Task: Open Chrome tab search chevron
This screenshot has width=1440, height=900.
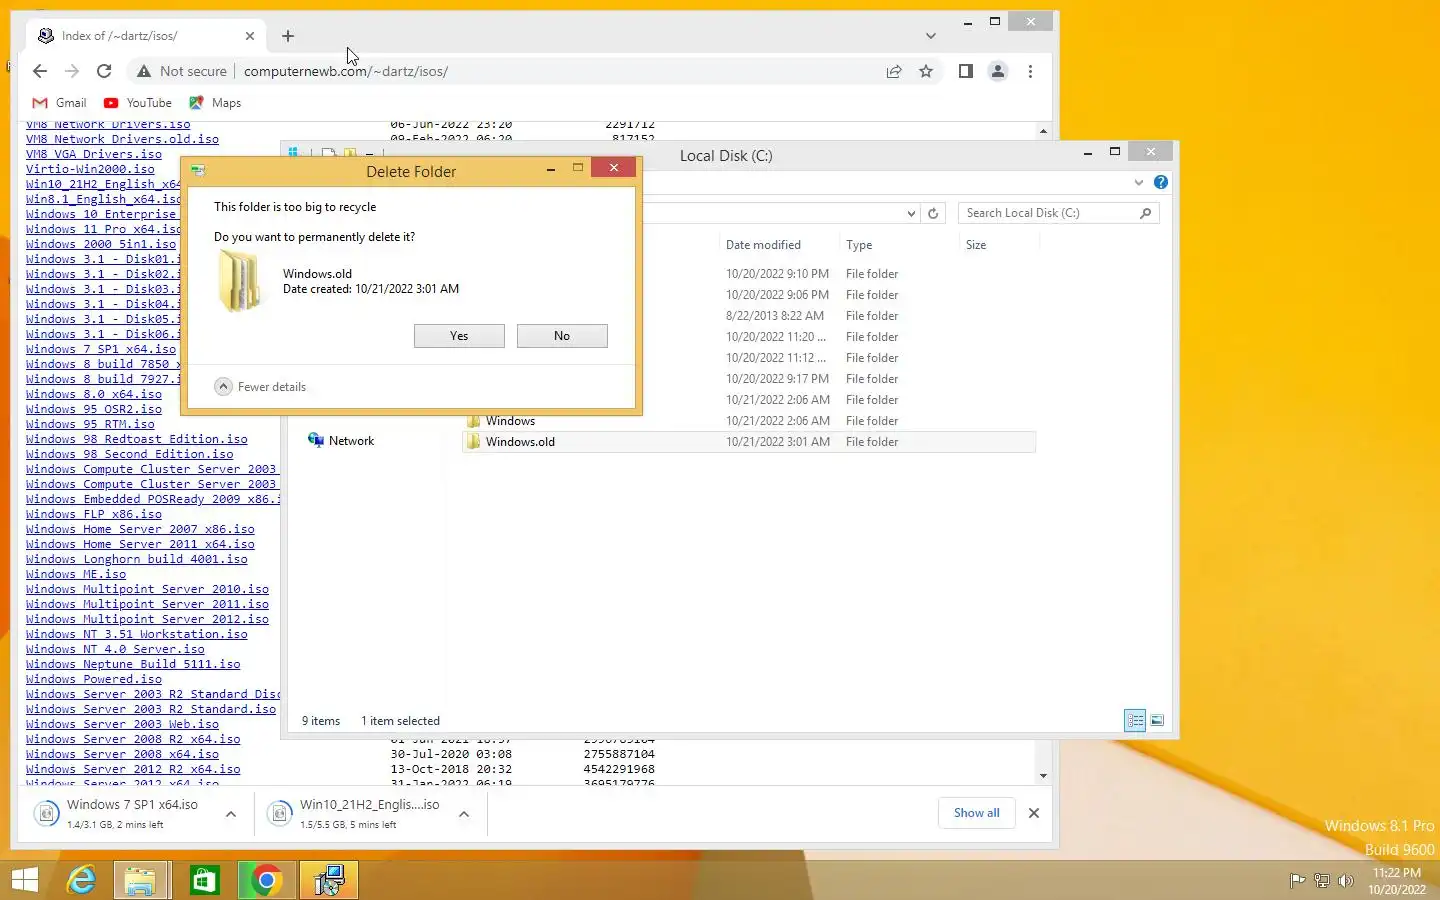Action: (x=931, y=36)
